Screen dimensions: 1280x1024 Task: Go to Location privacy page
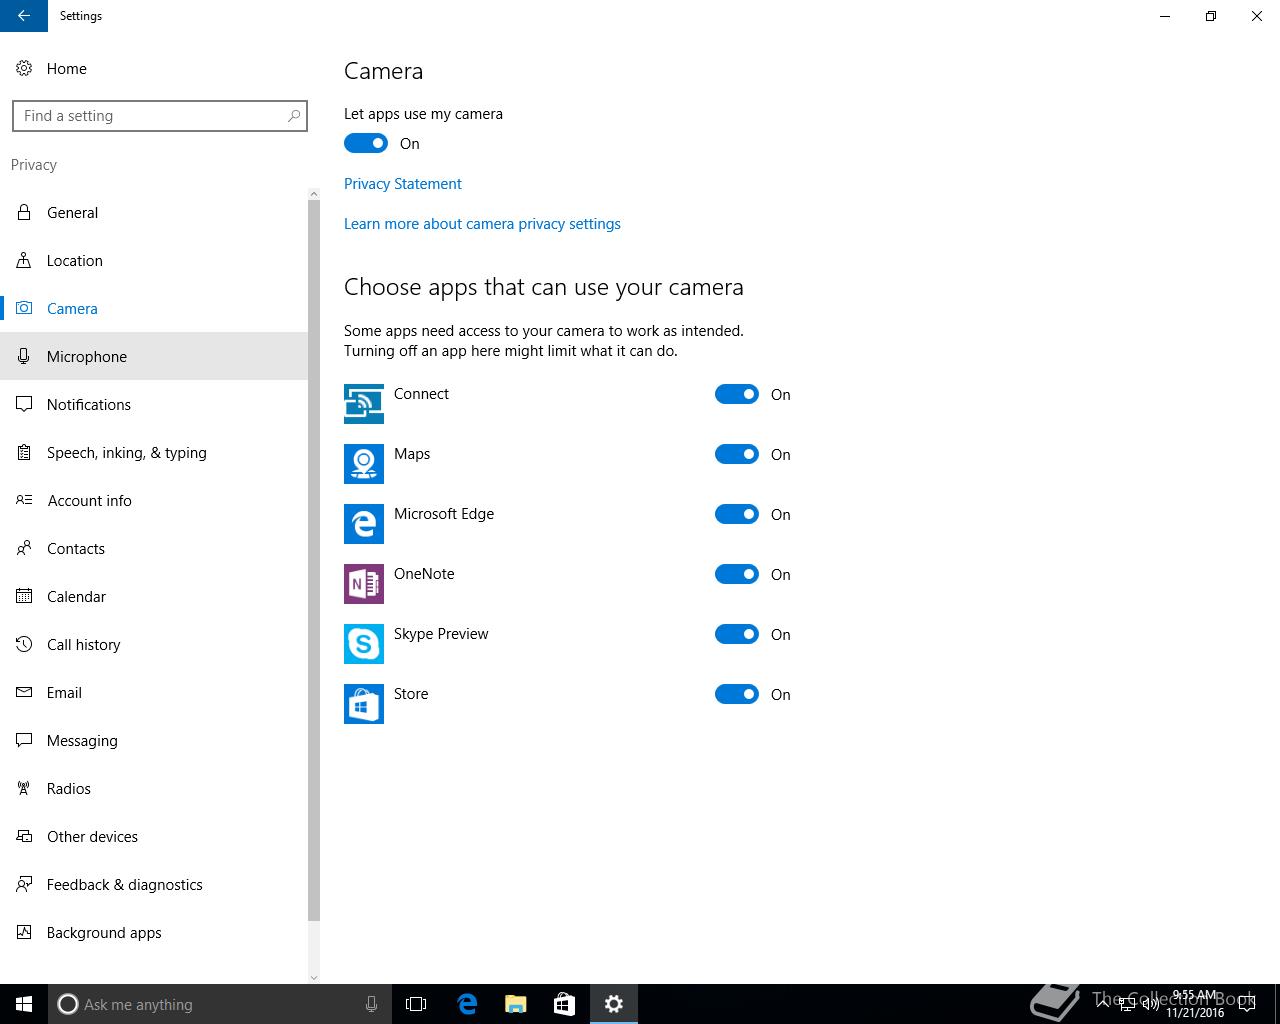click(154, 261)
